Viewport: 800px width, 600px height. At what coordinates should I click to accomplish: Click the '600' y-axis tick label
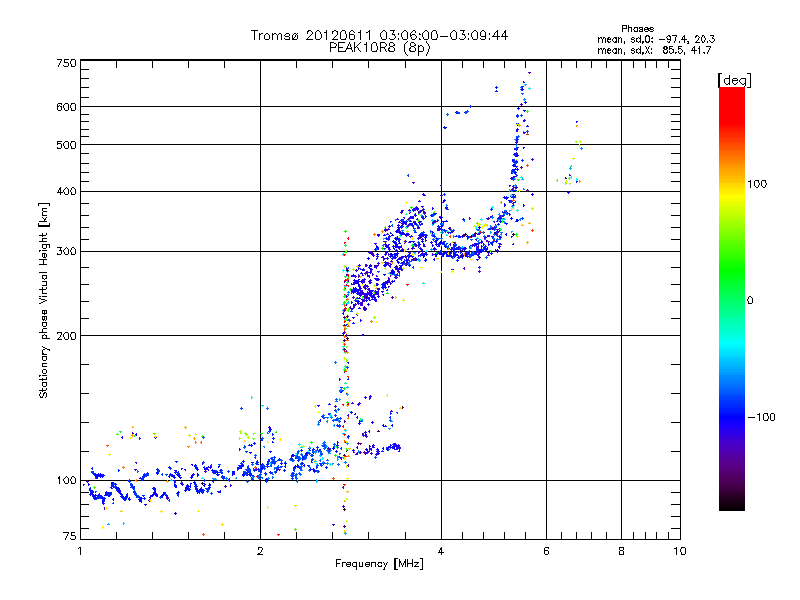(x=66, y=107)
